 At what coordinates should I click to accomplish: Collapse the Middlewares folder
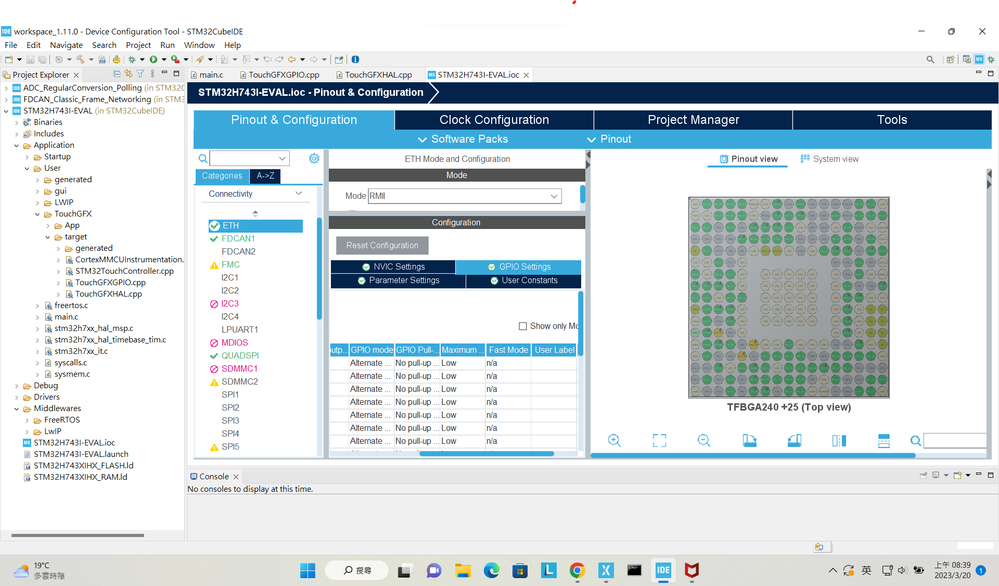[x=17, y=409]
